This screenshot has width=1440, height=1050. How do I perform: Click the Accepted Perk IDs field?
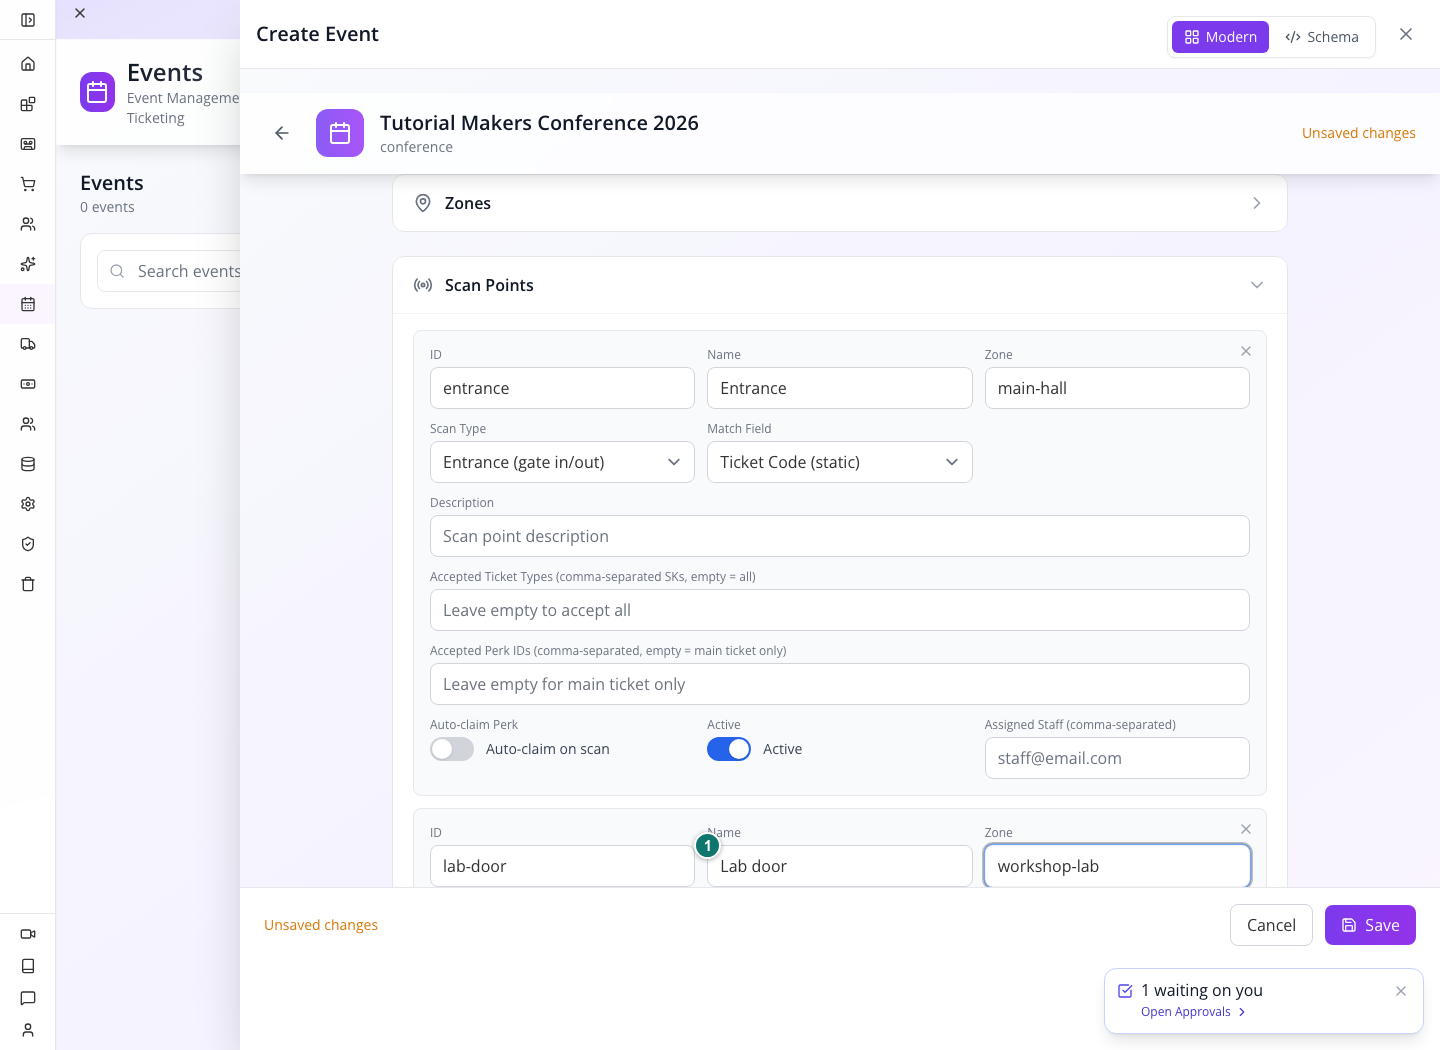(x=840, y=684)
